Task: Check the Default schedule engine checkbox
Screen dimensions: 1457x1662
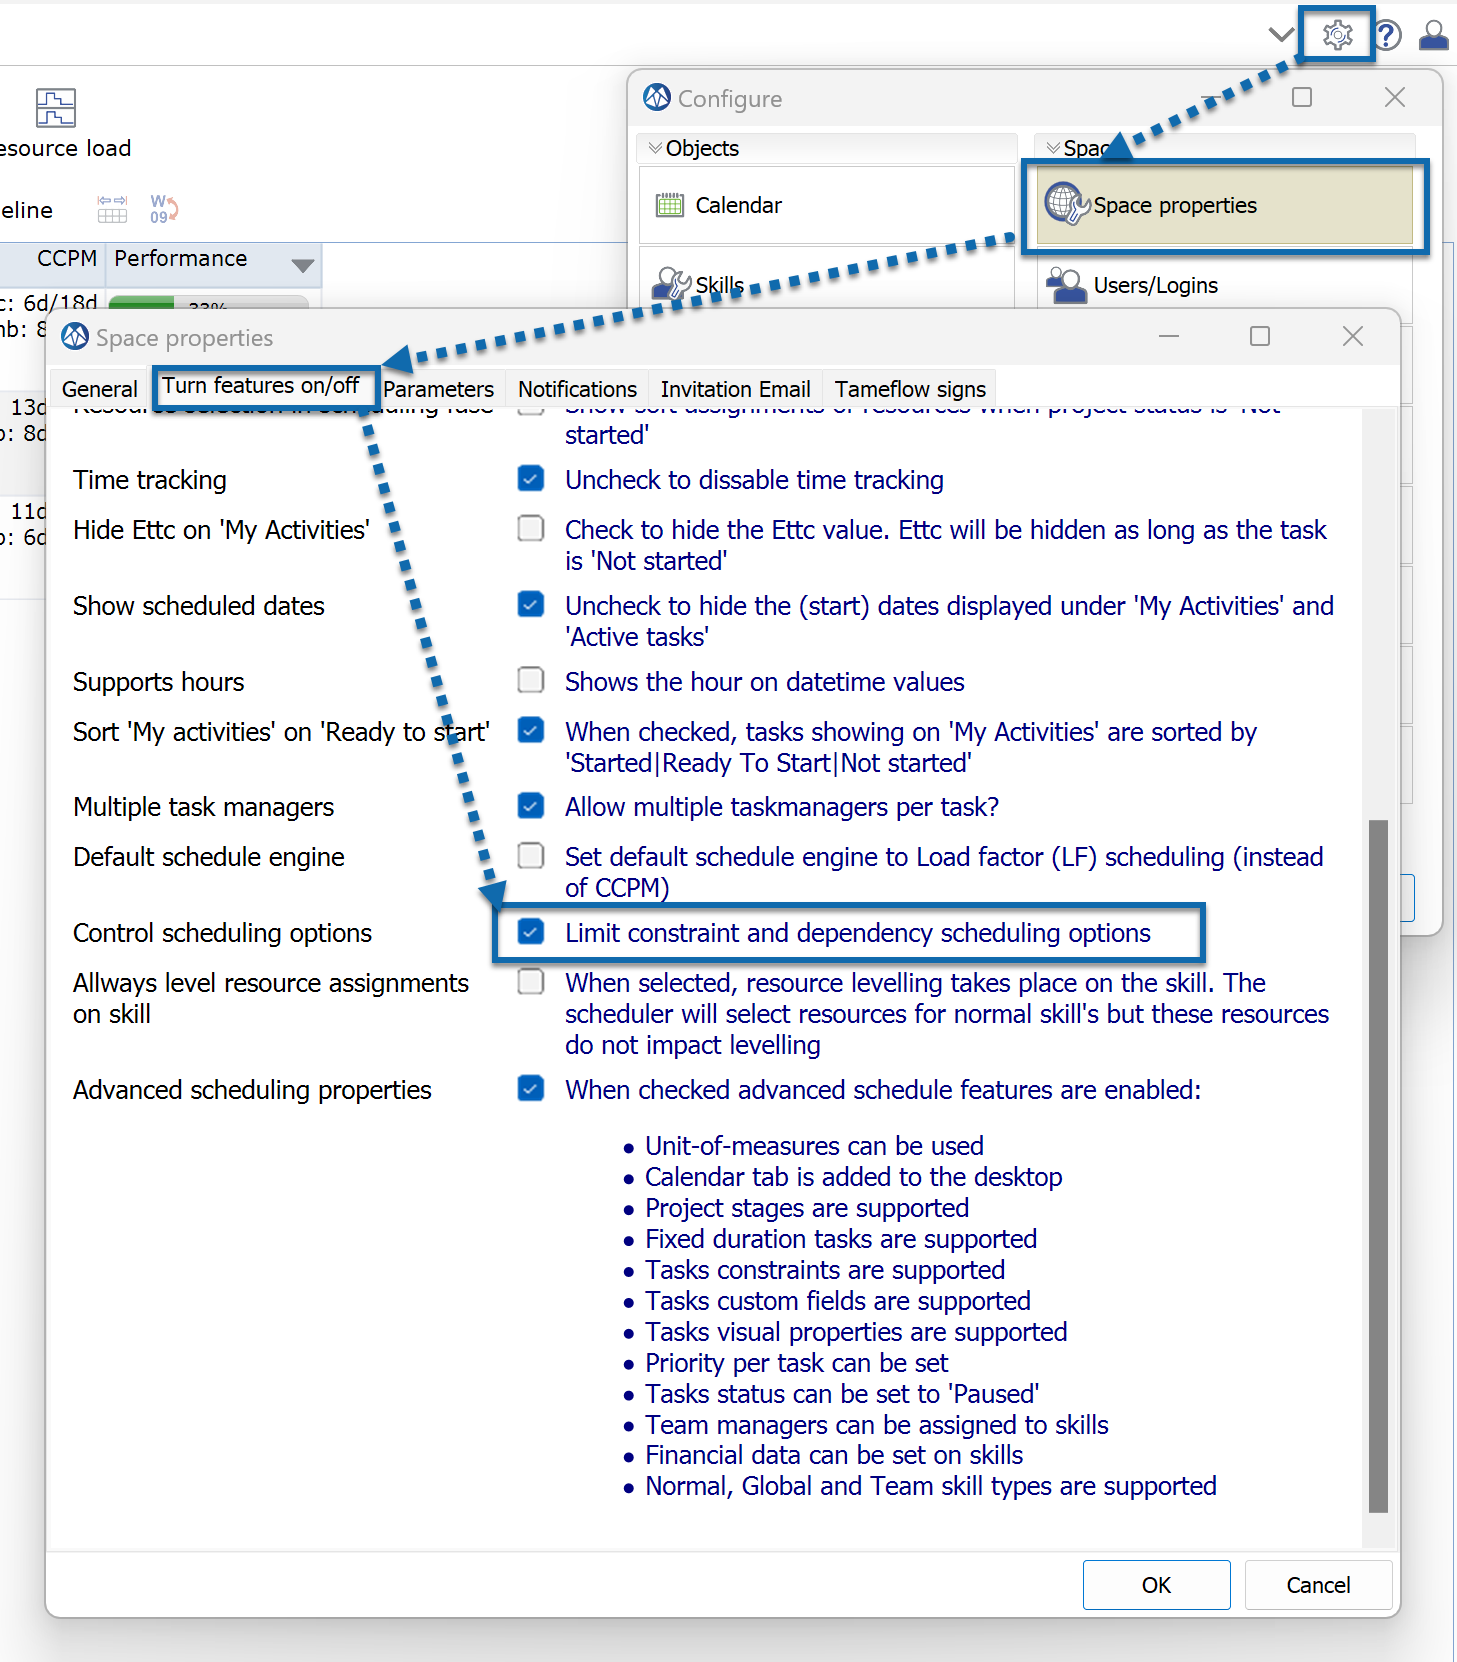Action: coord(531,855)
